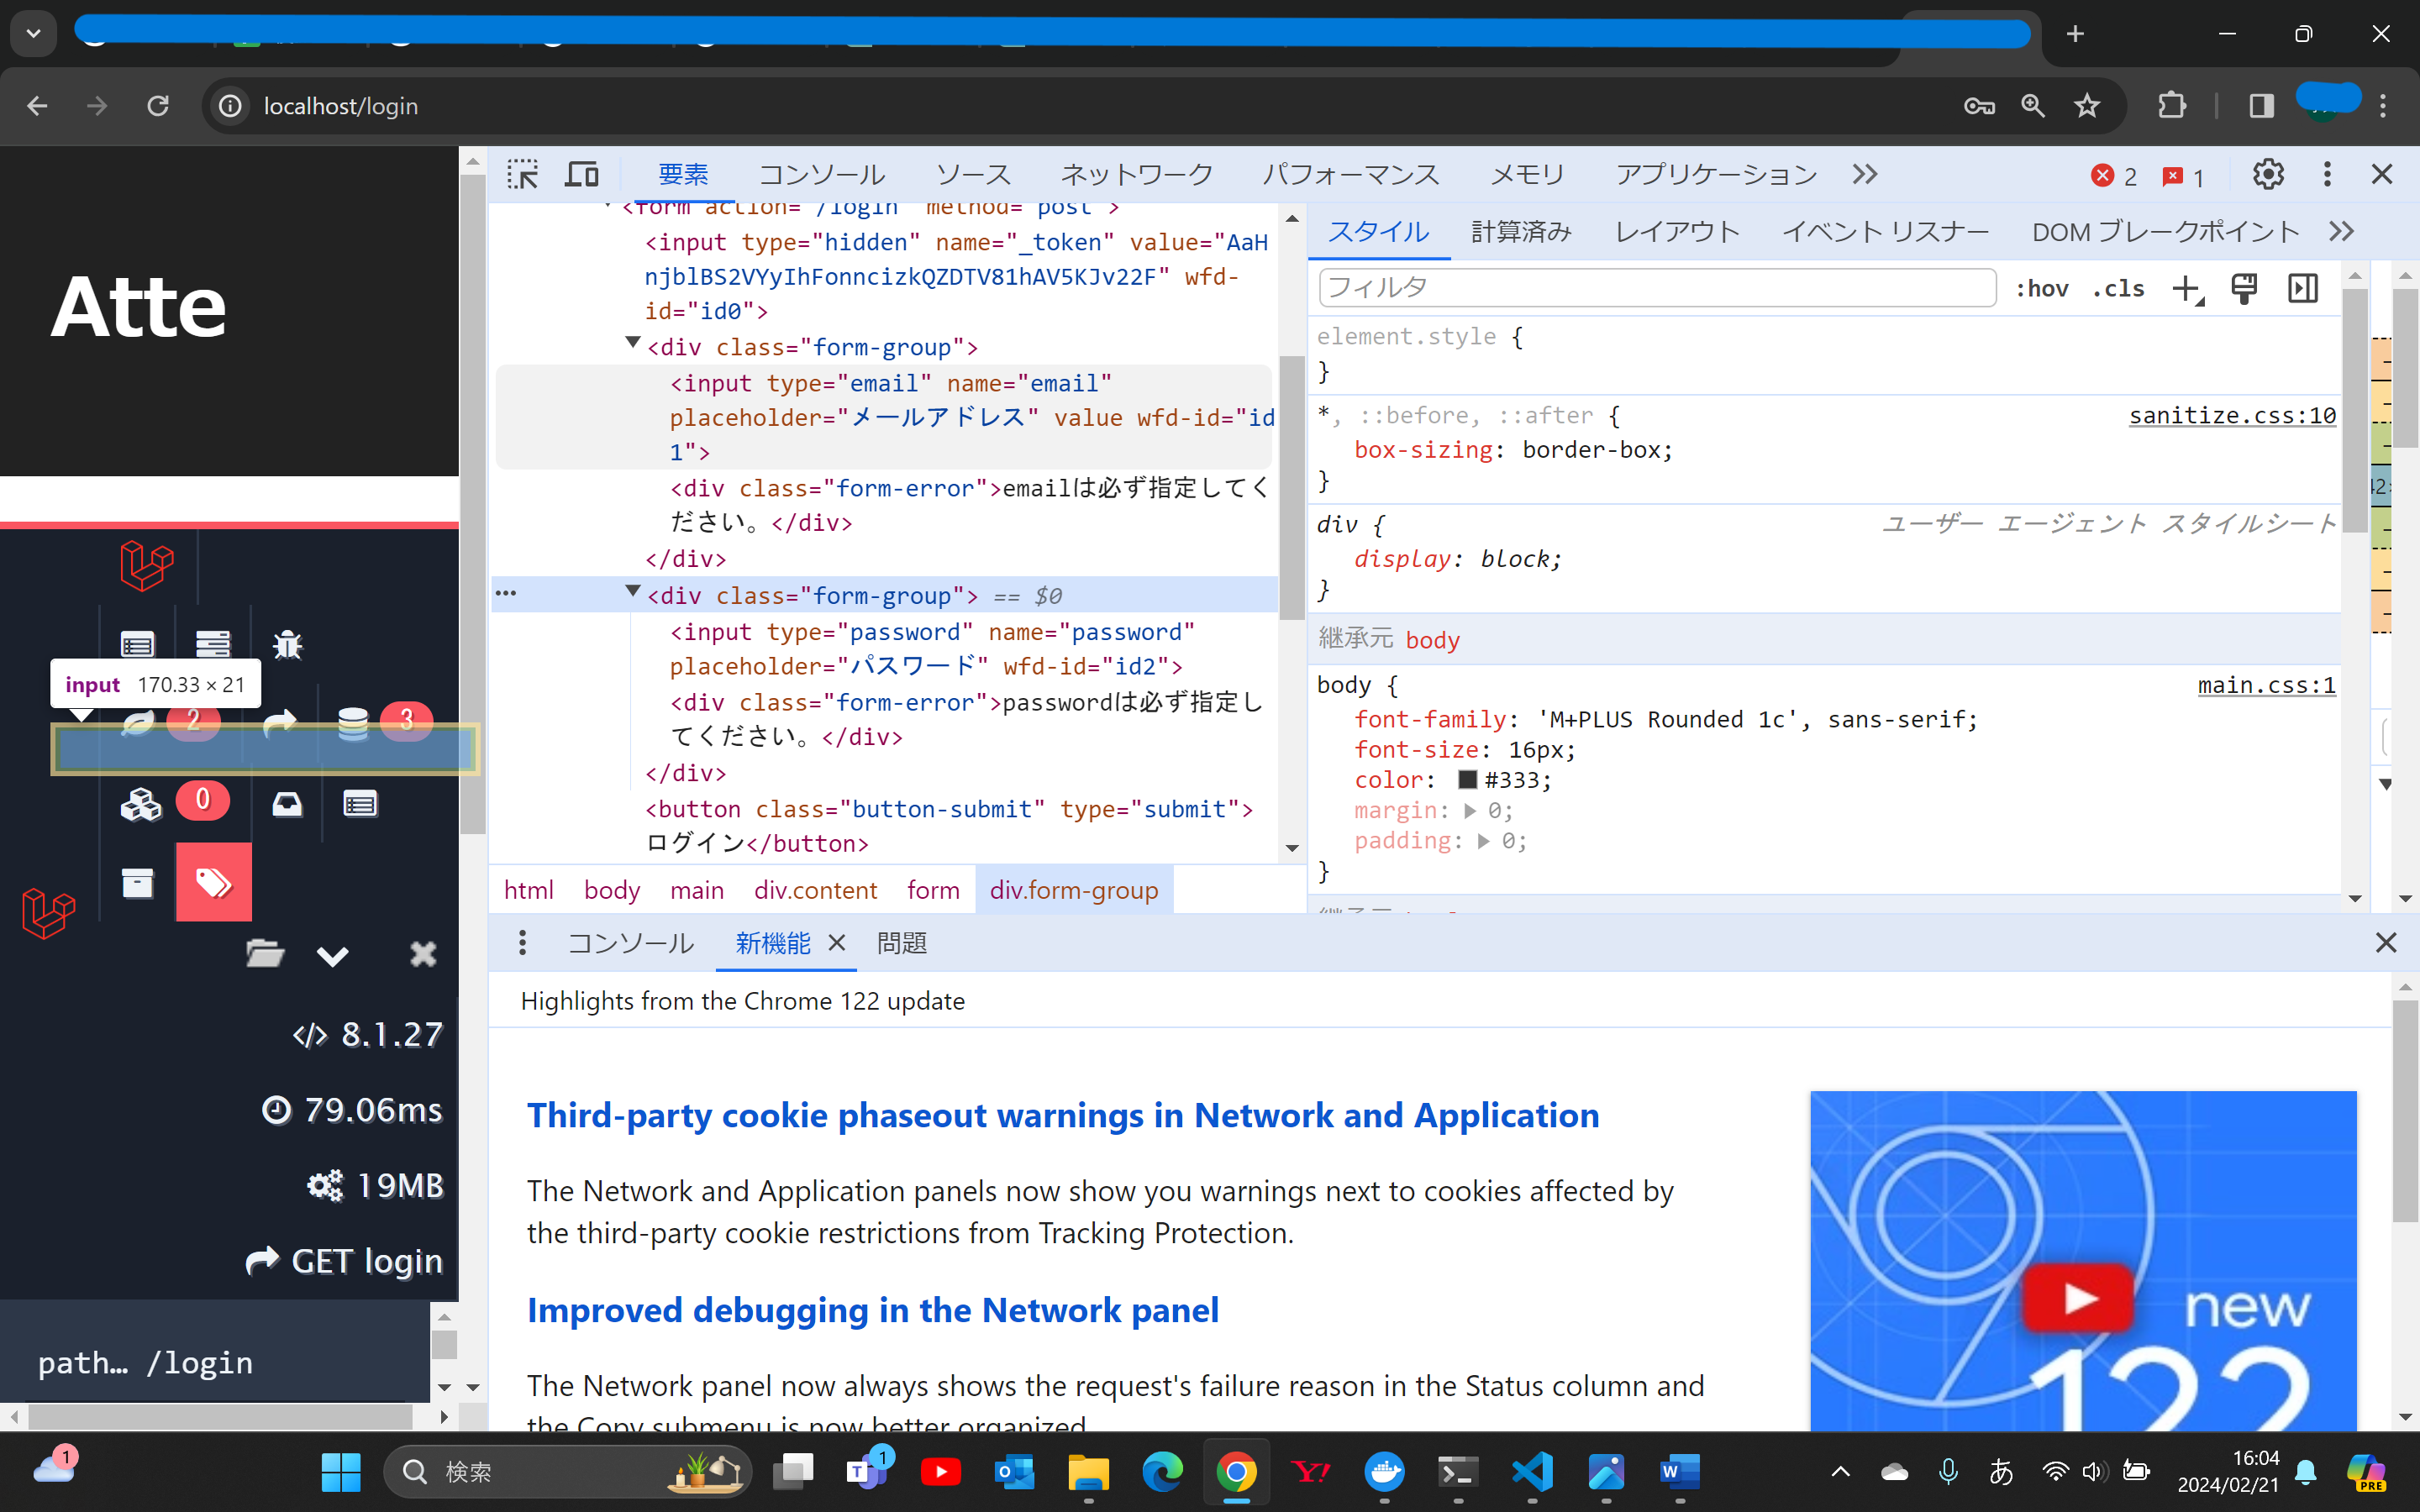Open DevTools settings gear
This screenshot has height=1512, width=2420.
[2267, 174]
